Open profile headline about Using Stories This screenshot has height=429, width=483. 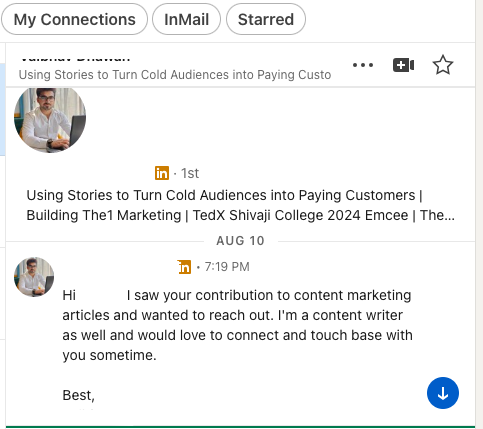[240, 205]
